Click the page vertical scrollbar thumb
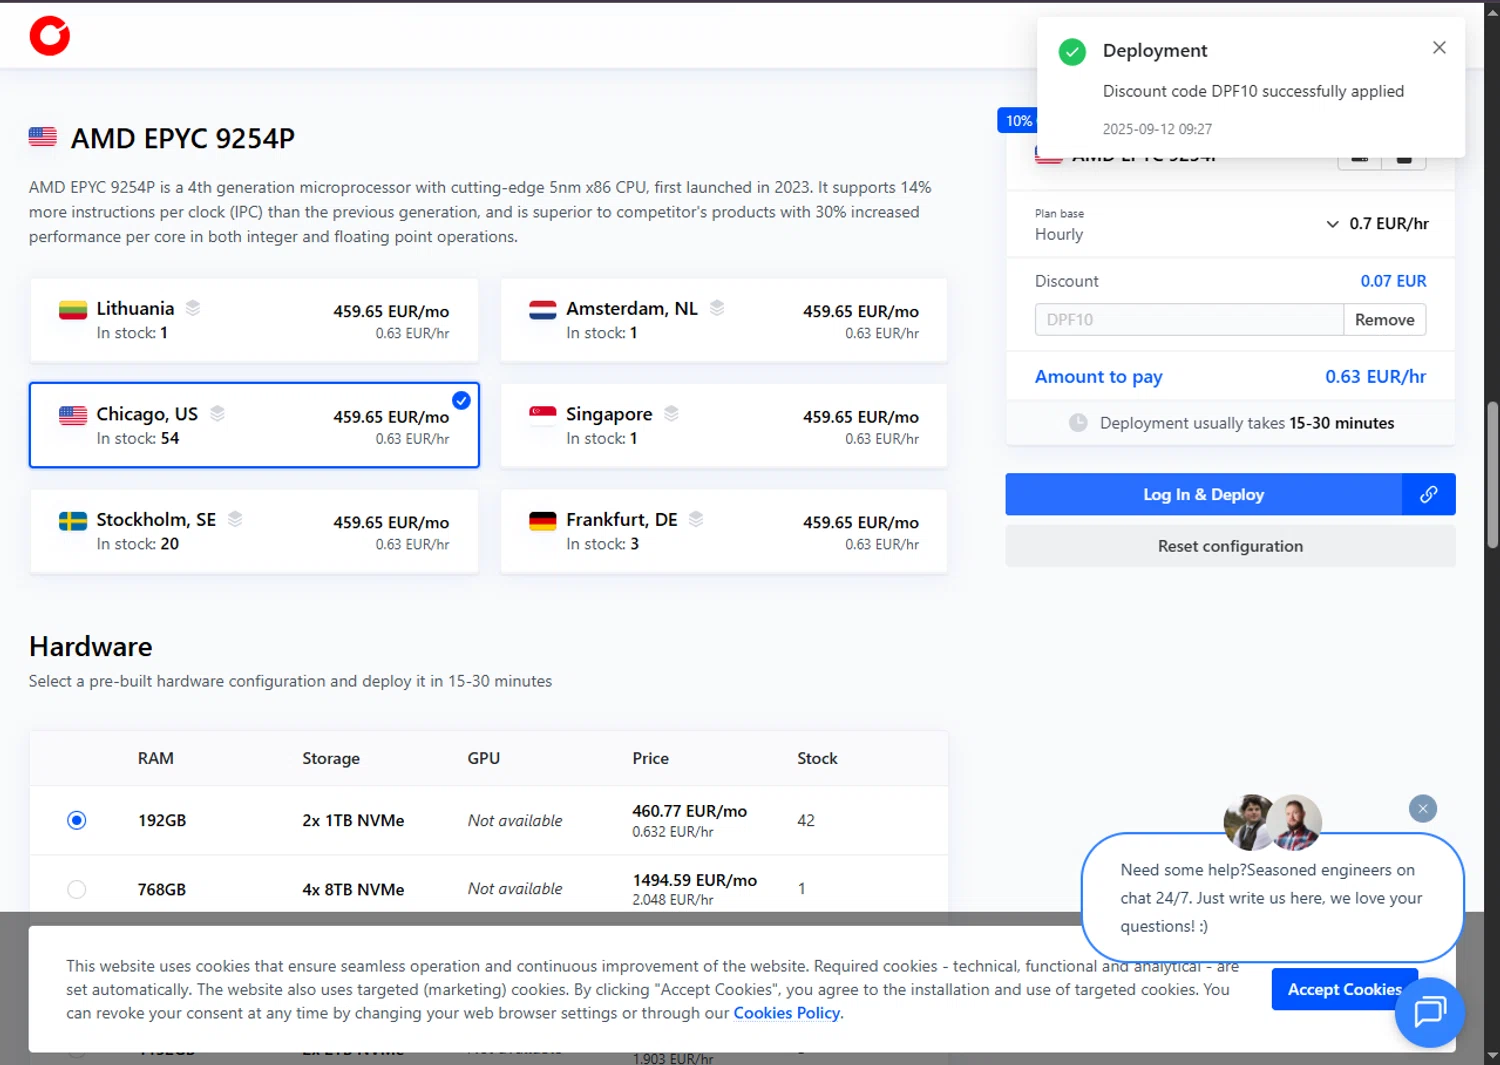 click(1492, 475)
